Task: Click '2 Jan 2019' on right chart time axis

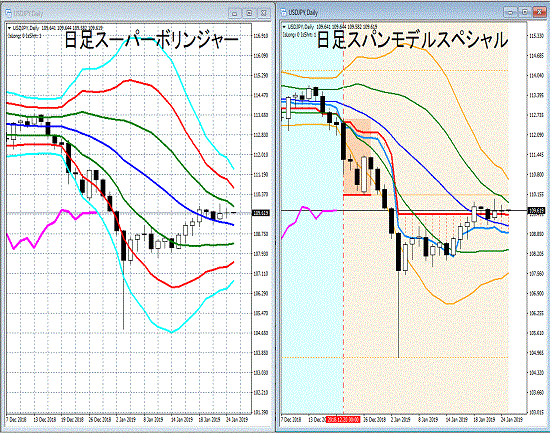Action: 401,419
